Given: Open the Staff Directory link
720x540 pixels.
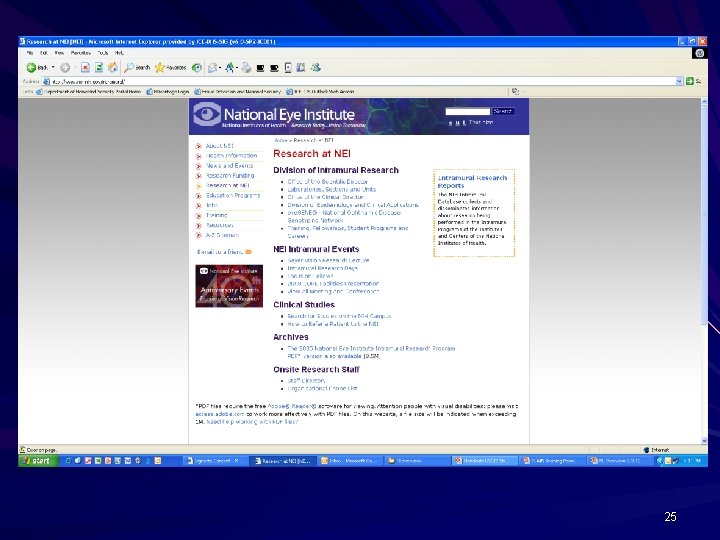Looking at the screenshot, I should click(x=306, y=381).
